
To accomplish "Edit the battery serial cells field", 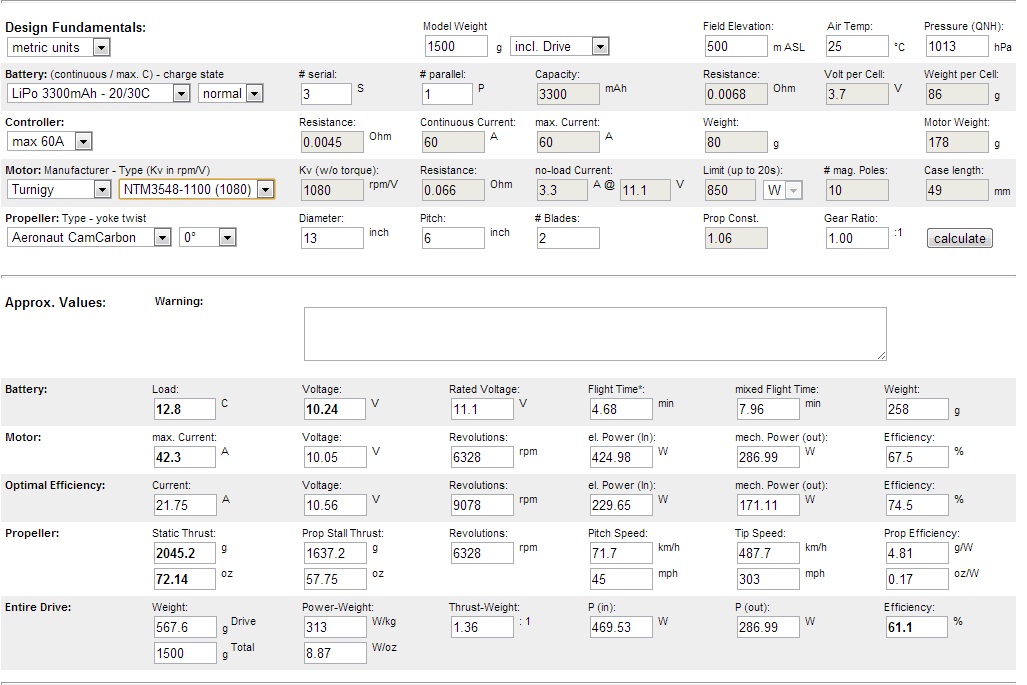I will coord(326,94).
